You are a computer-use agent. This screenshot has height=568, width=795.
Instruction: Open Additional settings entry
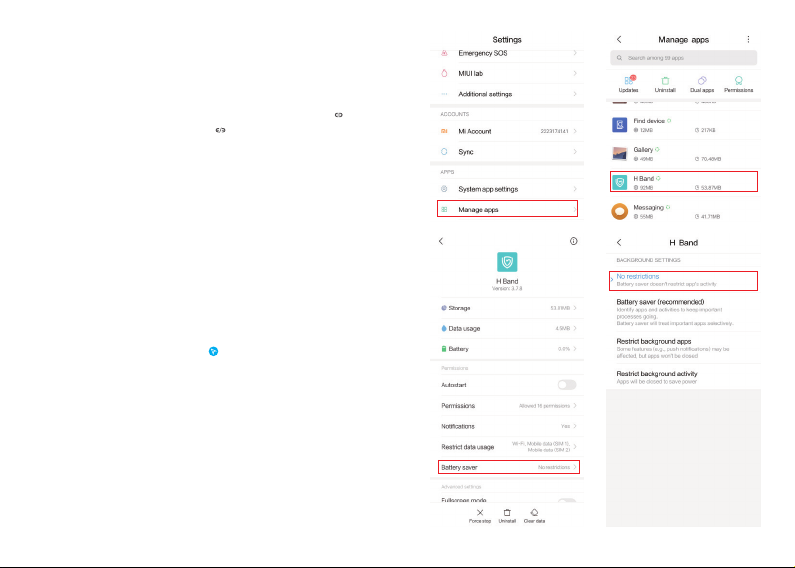(x=507, y=94)
